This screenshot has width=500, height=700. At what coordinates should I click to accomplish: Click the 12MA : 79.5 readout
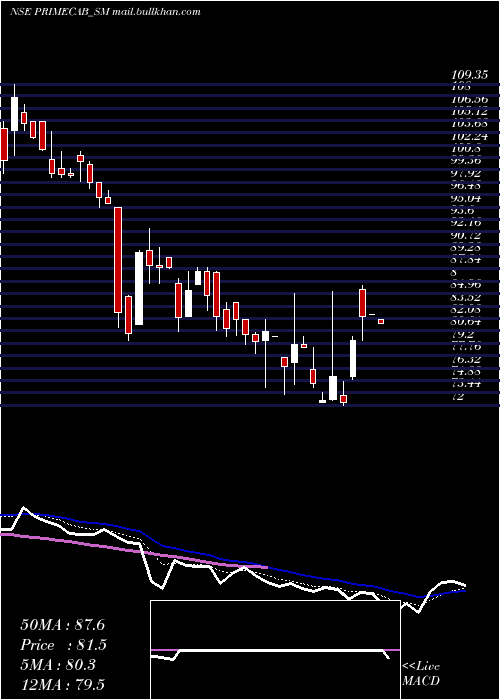click(62, 686)
